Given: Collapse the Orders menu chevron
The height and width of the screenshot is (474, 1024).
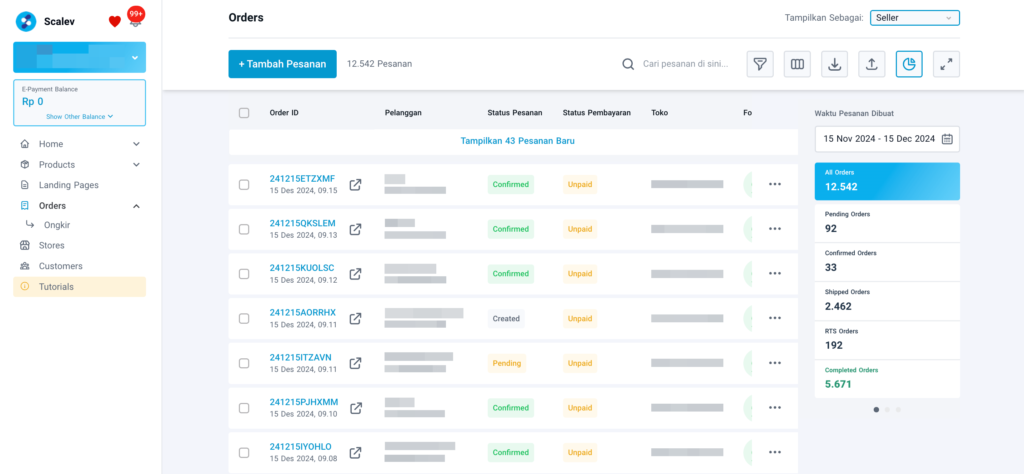Looking at the screenshot, I should (x=136, y=206).
